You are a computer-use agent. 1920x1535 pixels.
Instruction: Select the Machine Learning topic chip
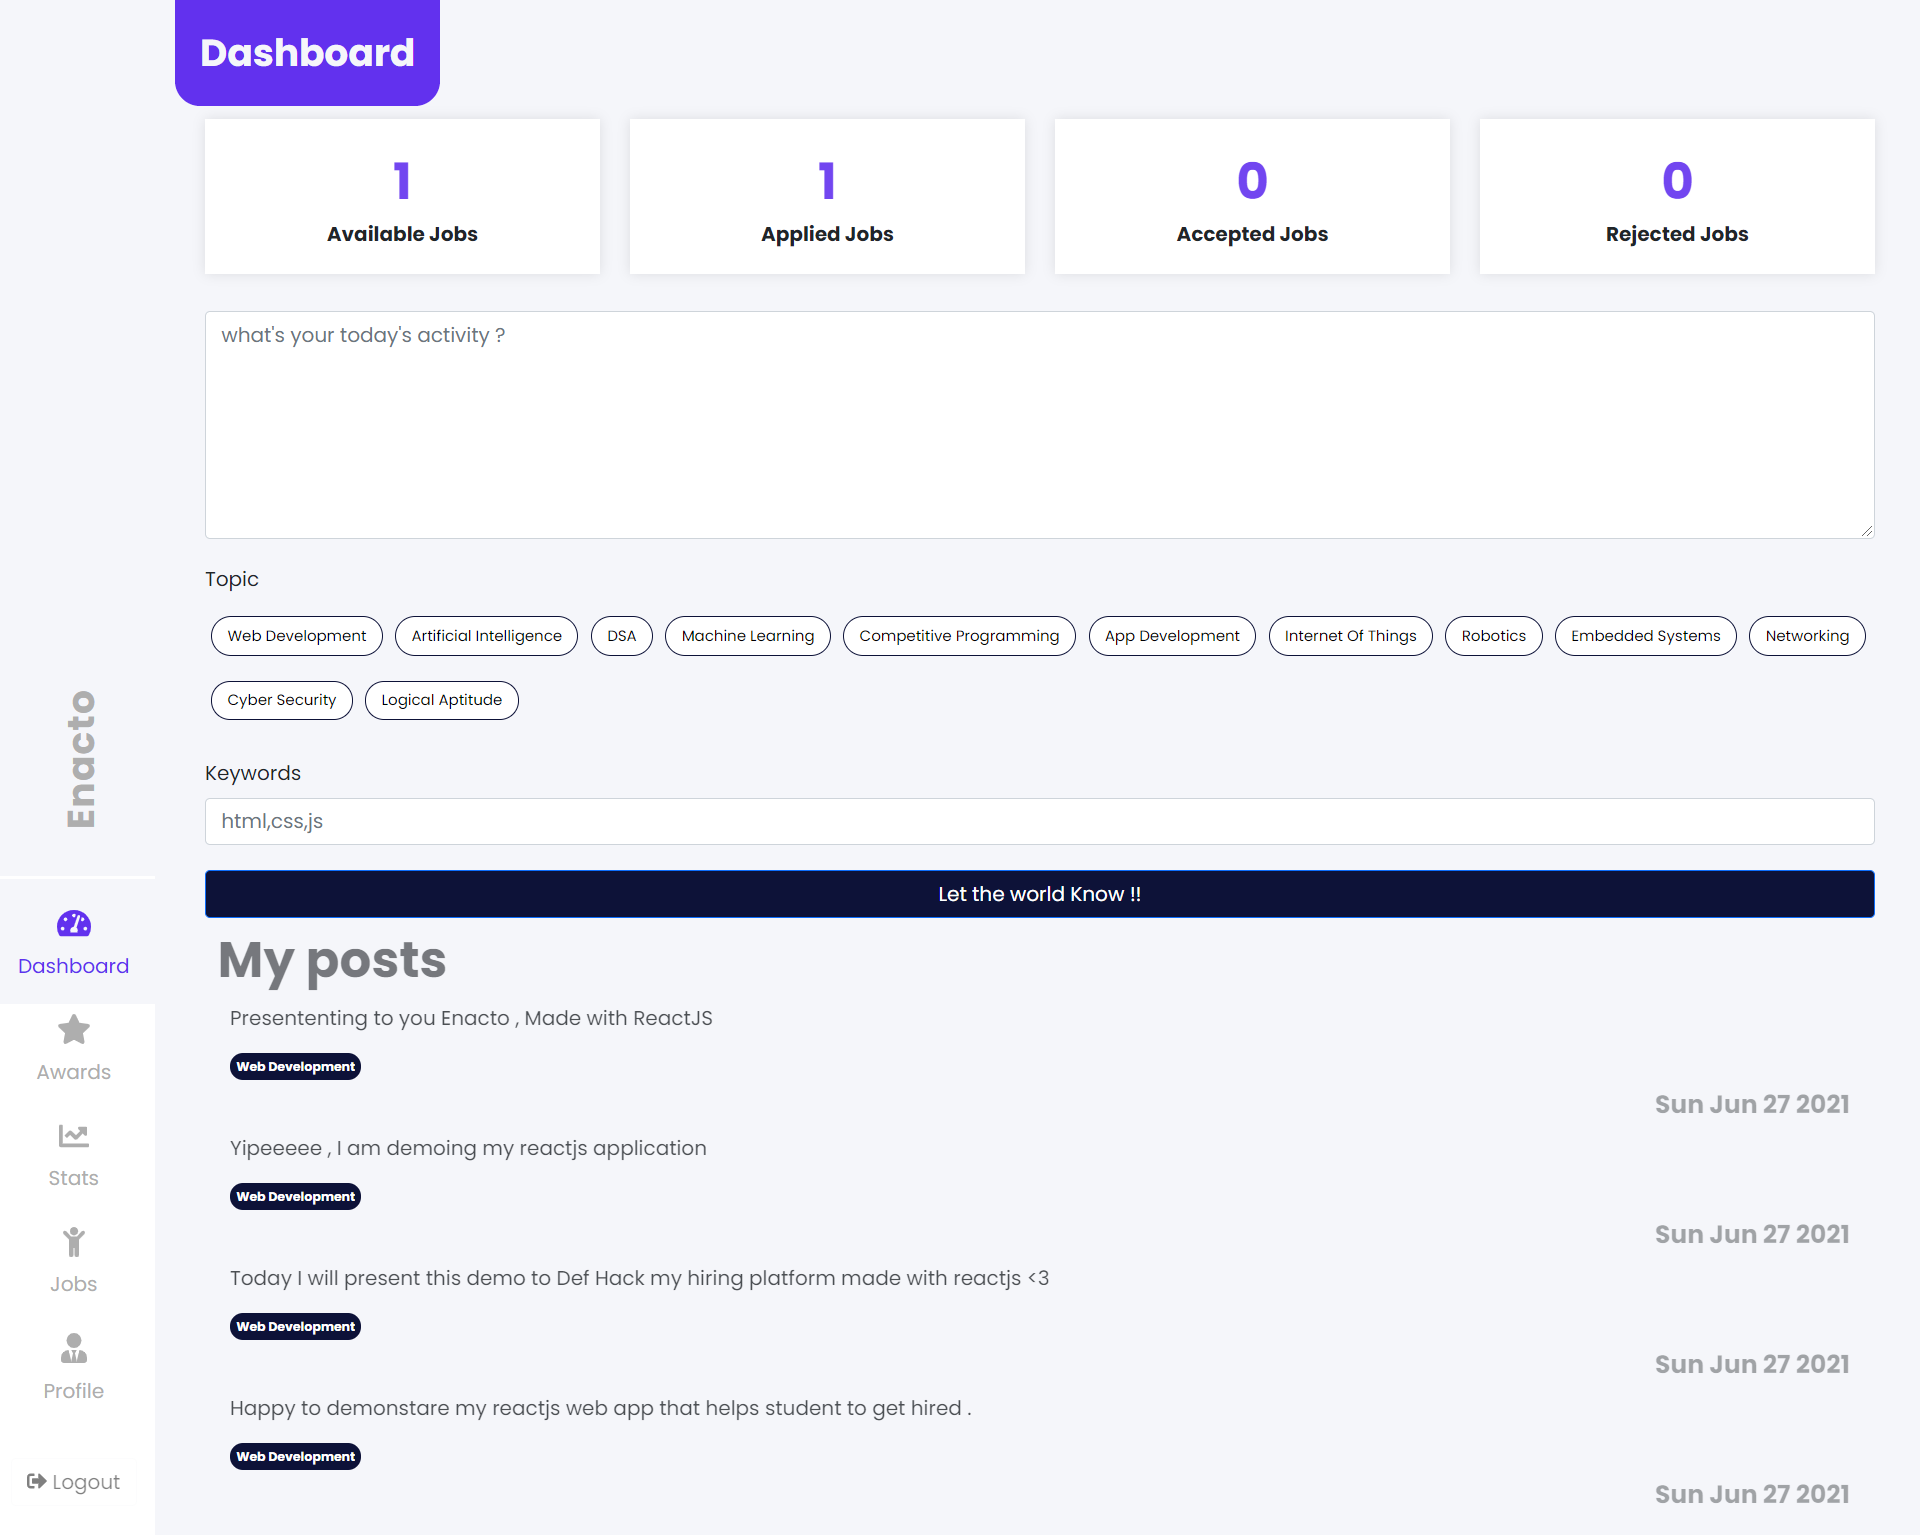tap(748, 636)
